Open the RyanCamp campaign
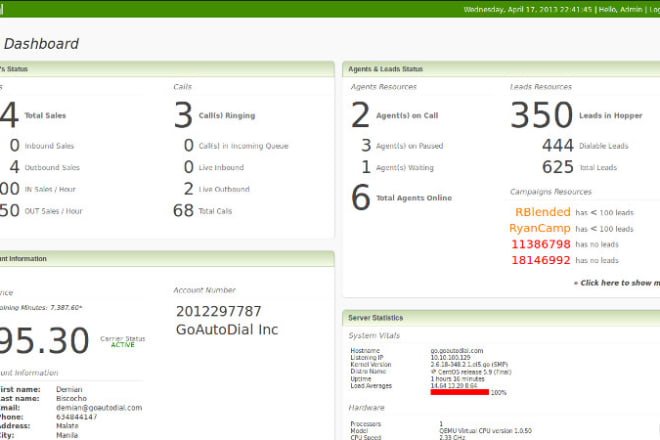The image size is (660, 440). point(539,228)
